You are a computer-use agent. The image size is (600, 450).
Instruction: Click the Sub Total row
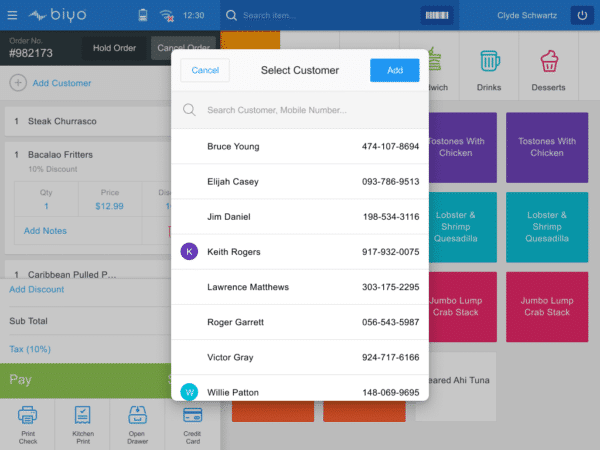(86, 321)
